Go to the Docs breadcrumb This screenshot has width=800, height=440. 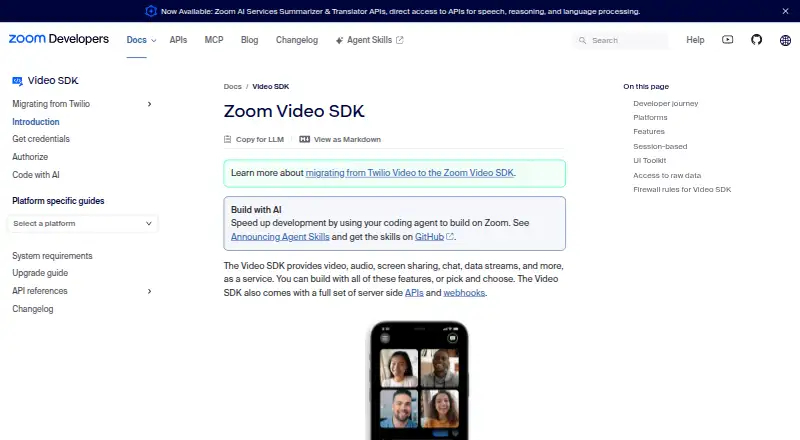pos(233,86)
